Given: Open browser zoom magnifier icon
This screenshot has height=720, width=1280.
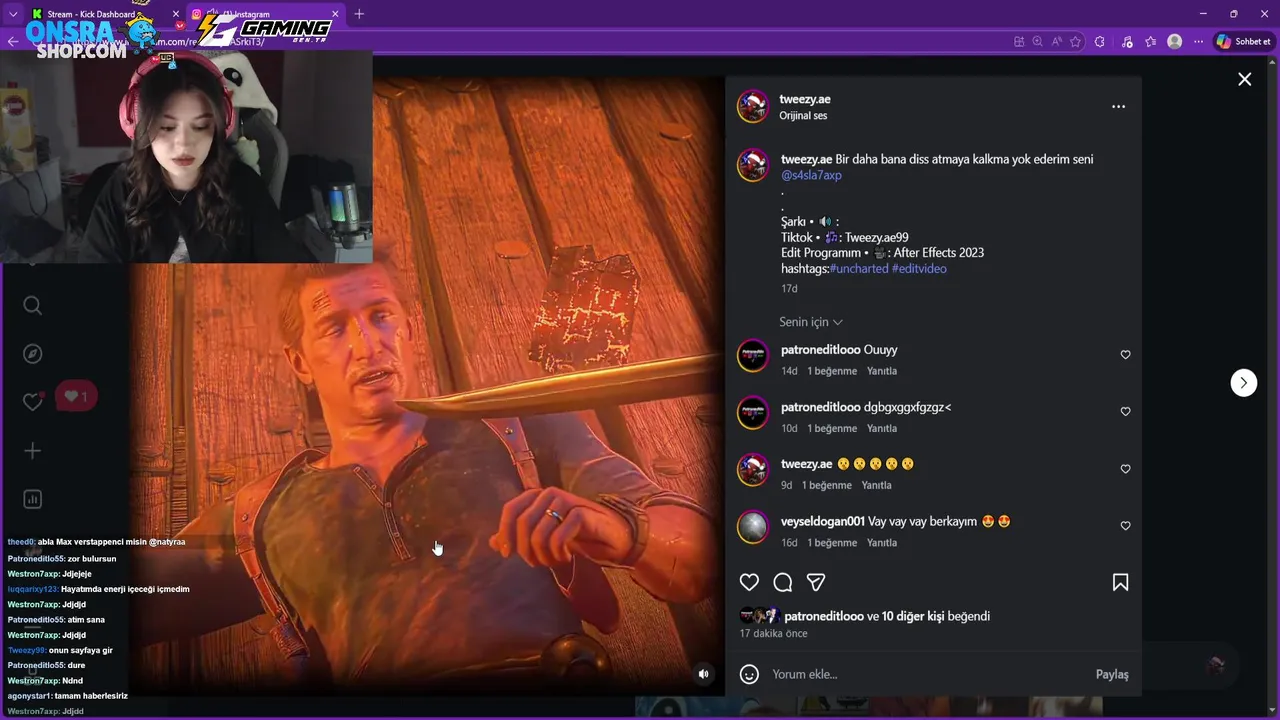Looking at the screenshot, I should tap(1038, 41).
